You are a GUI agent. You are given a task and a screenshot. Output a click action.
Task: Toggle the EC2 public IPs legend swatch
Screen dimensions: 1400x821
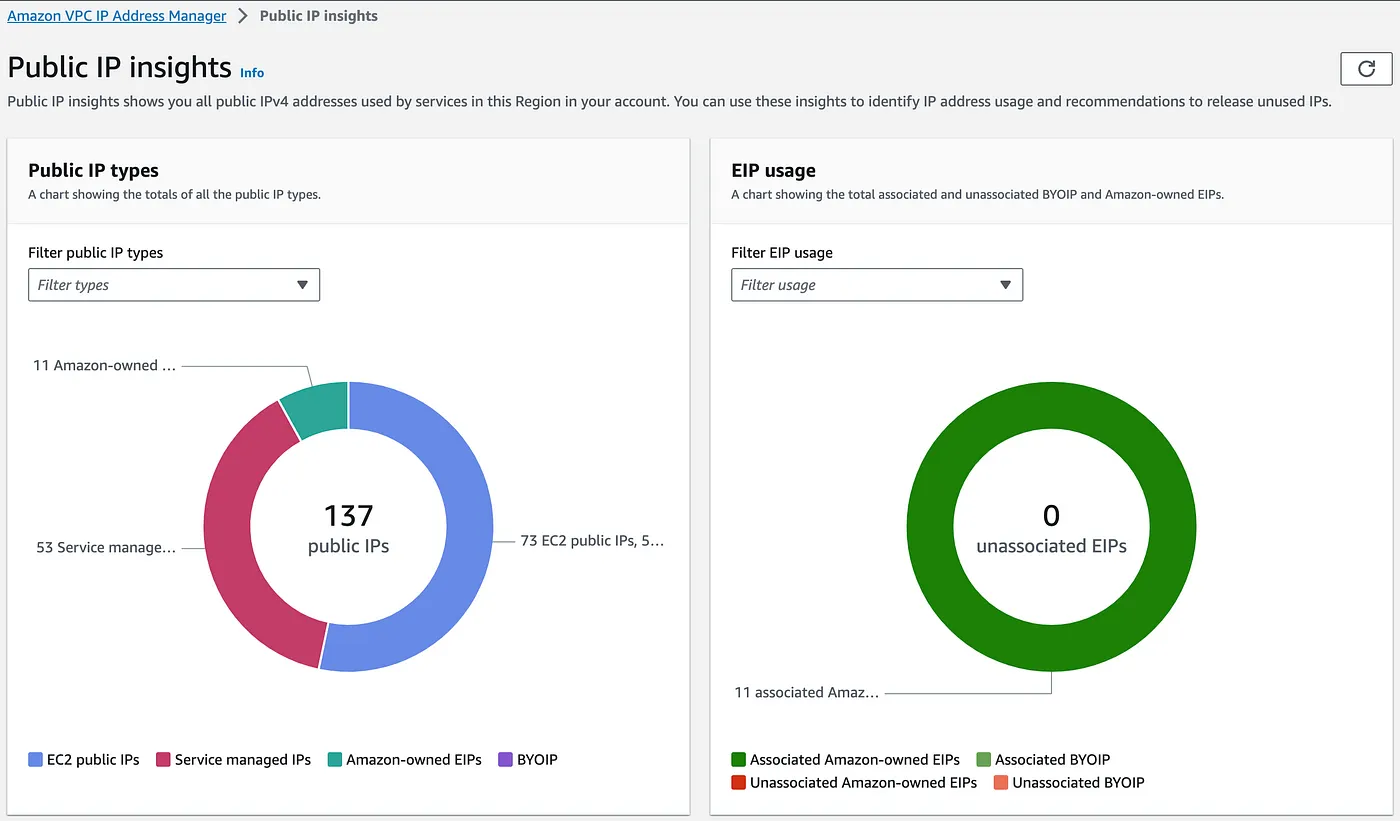(x=36, y=760)
